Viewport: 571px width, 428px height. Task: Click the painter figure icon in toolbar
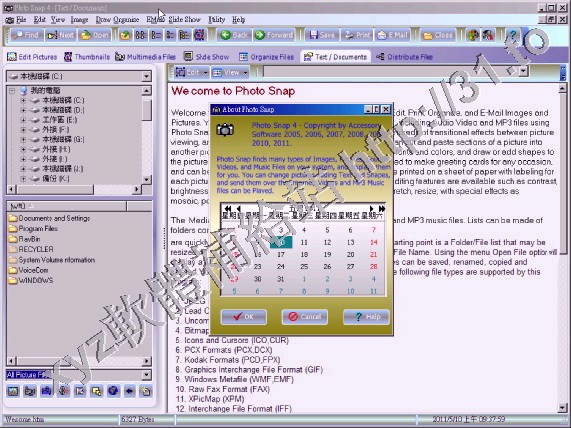click(488, 35)
